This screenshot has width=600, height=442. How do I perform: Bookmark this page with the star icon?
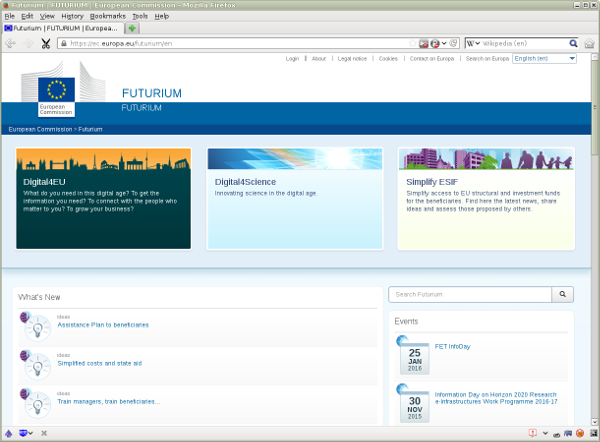coord(412,43)
